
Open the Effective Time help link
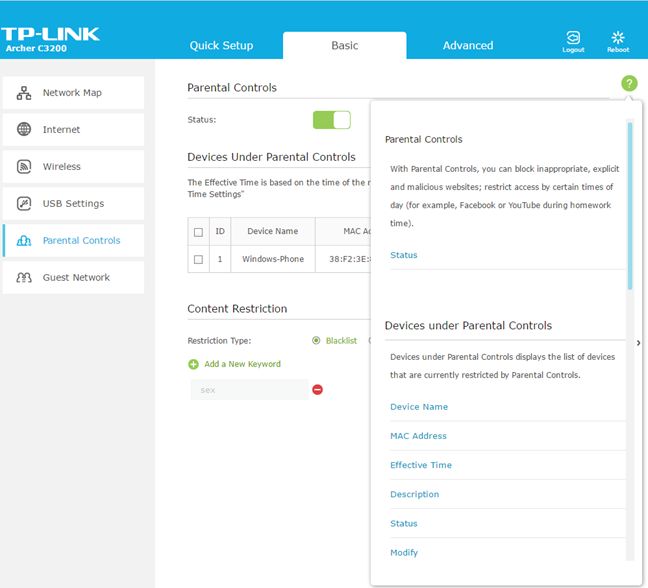tap(421, 465)
